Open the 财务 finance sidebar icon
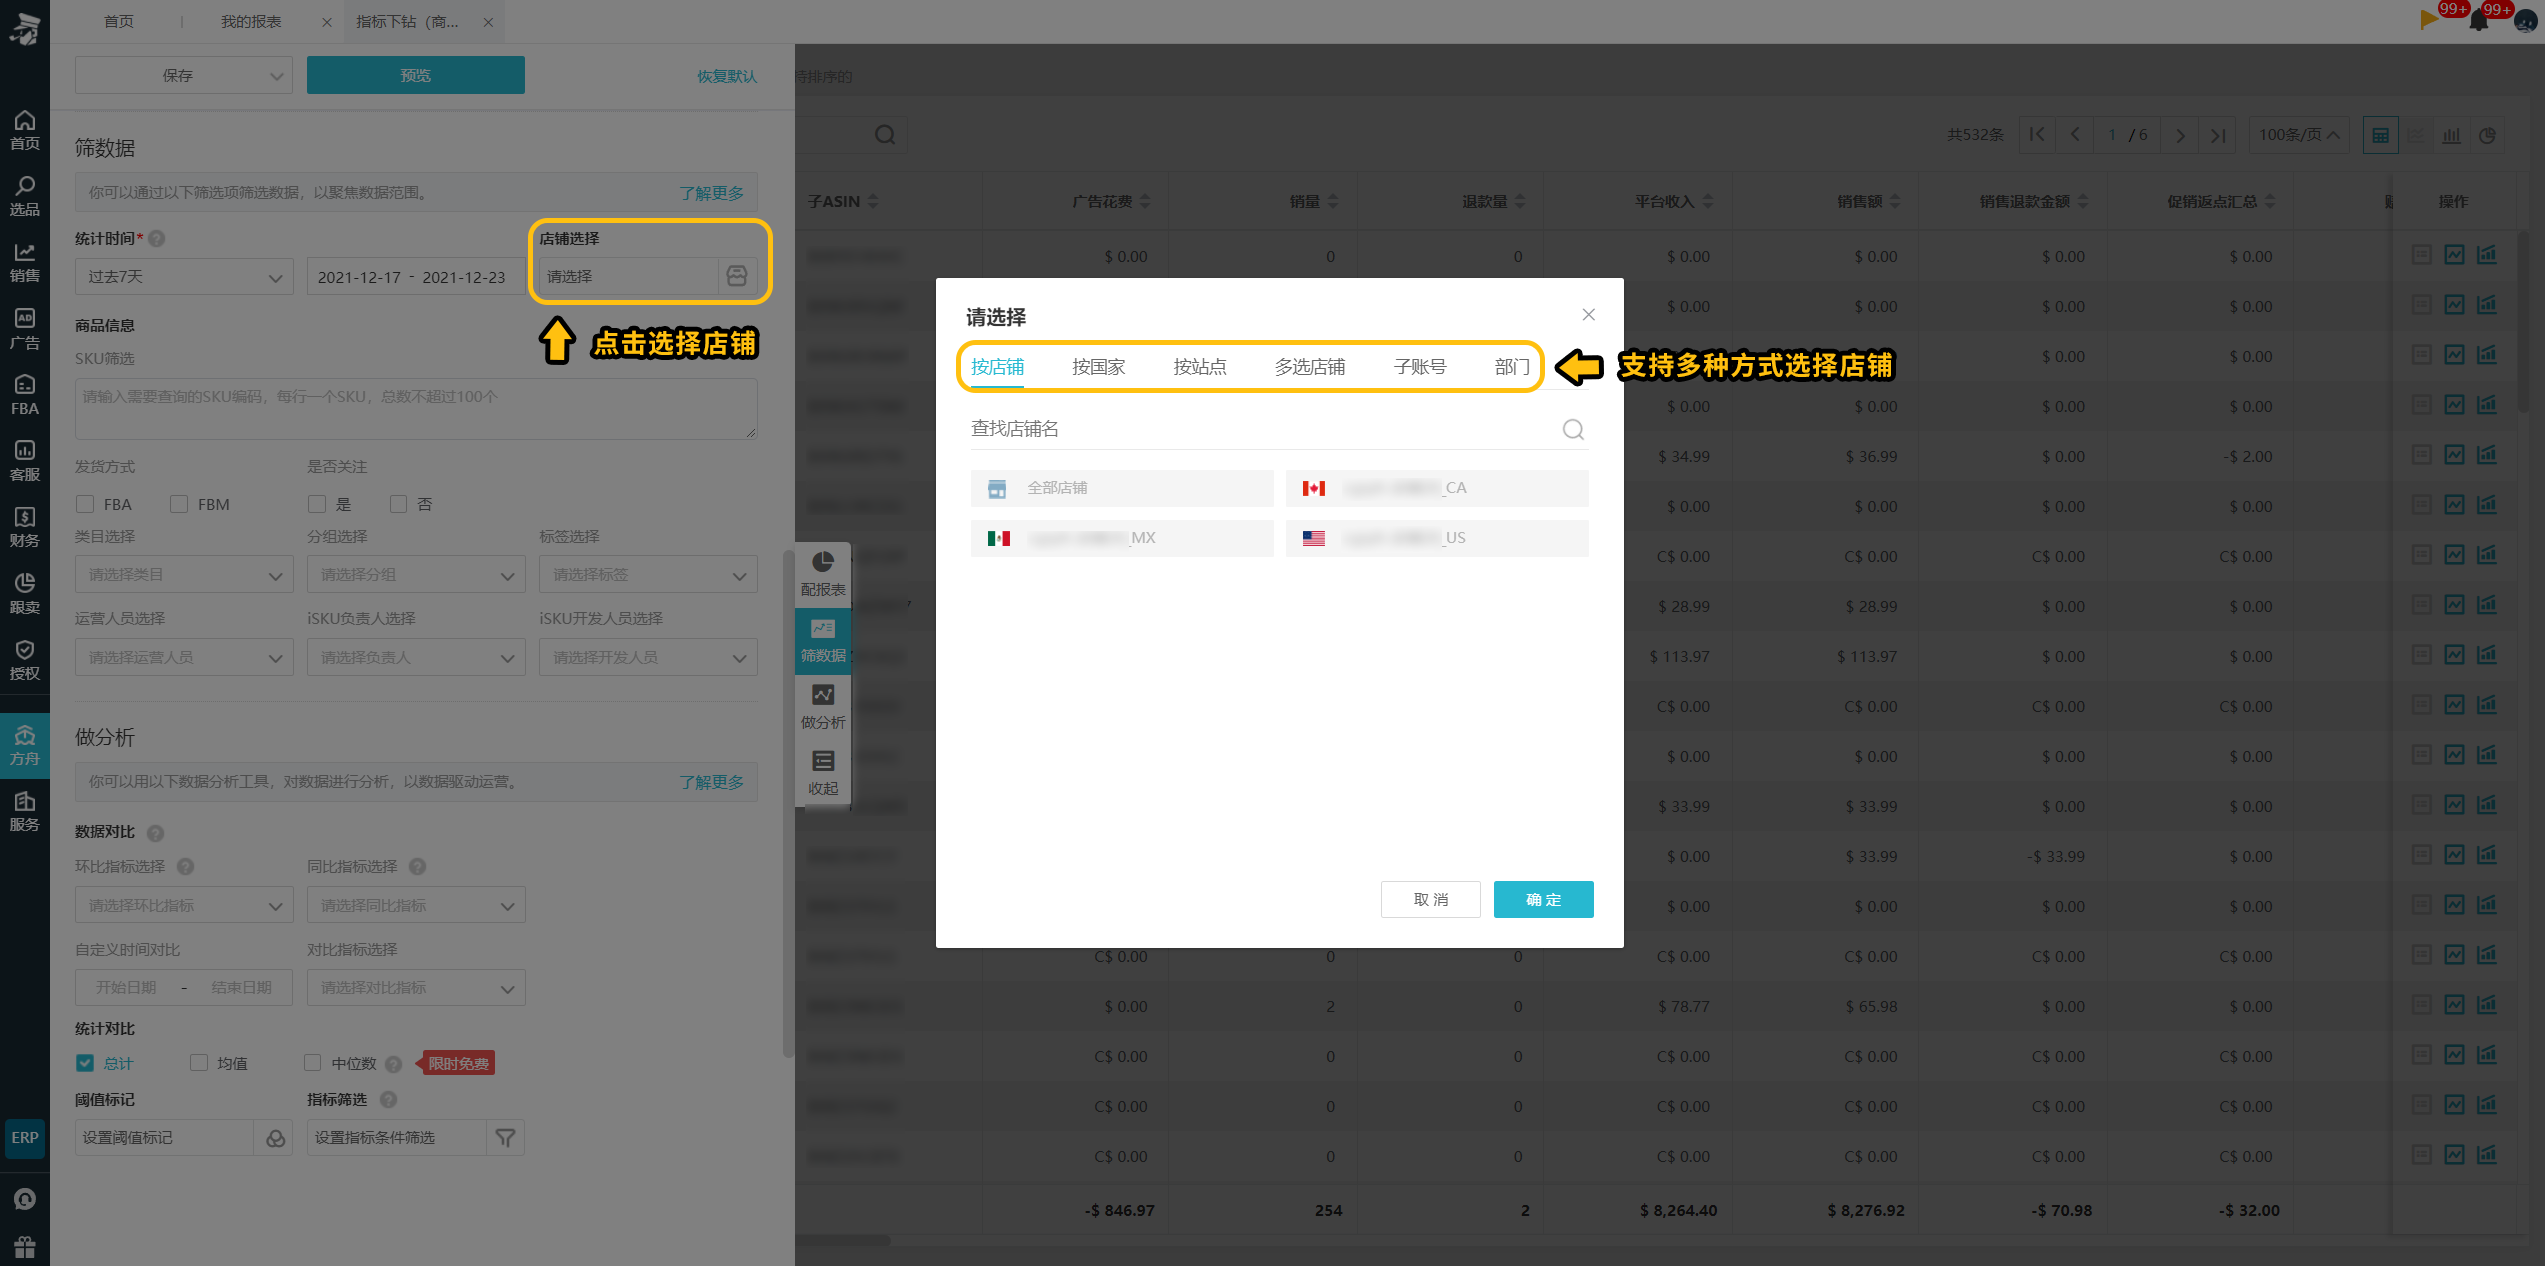 coord(24,527)
